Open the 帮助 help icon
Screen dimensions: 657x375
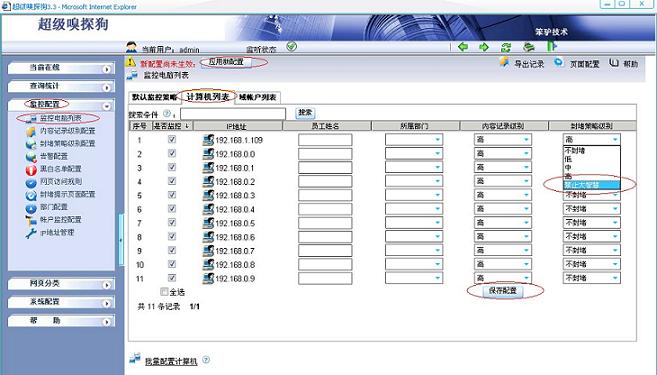pos(614,63)
